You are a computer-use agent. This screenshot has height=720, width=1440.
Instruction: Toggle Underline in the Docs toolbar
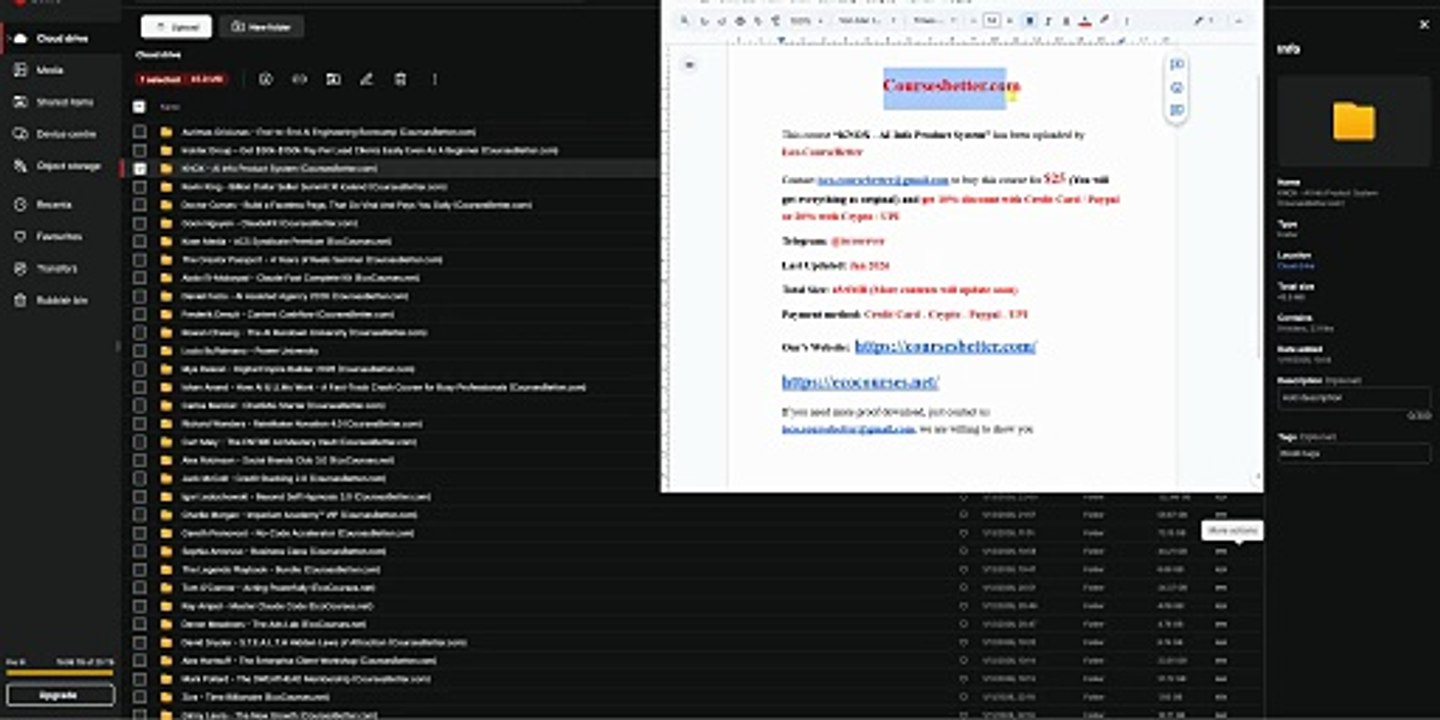[x=1066, y=20]
